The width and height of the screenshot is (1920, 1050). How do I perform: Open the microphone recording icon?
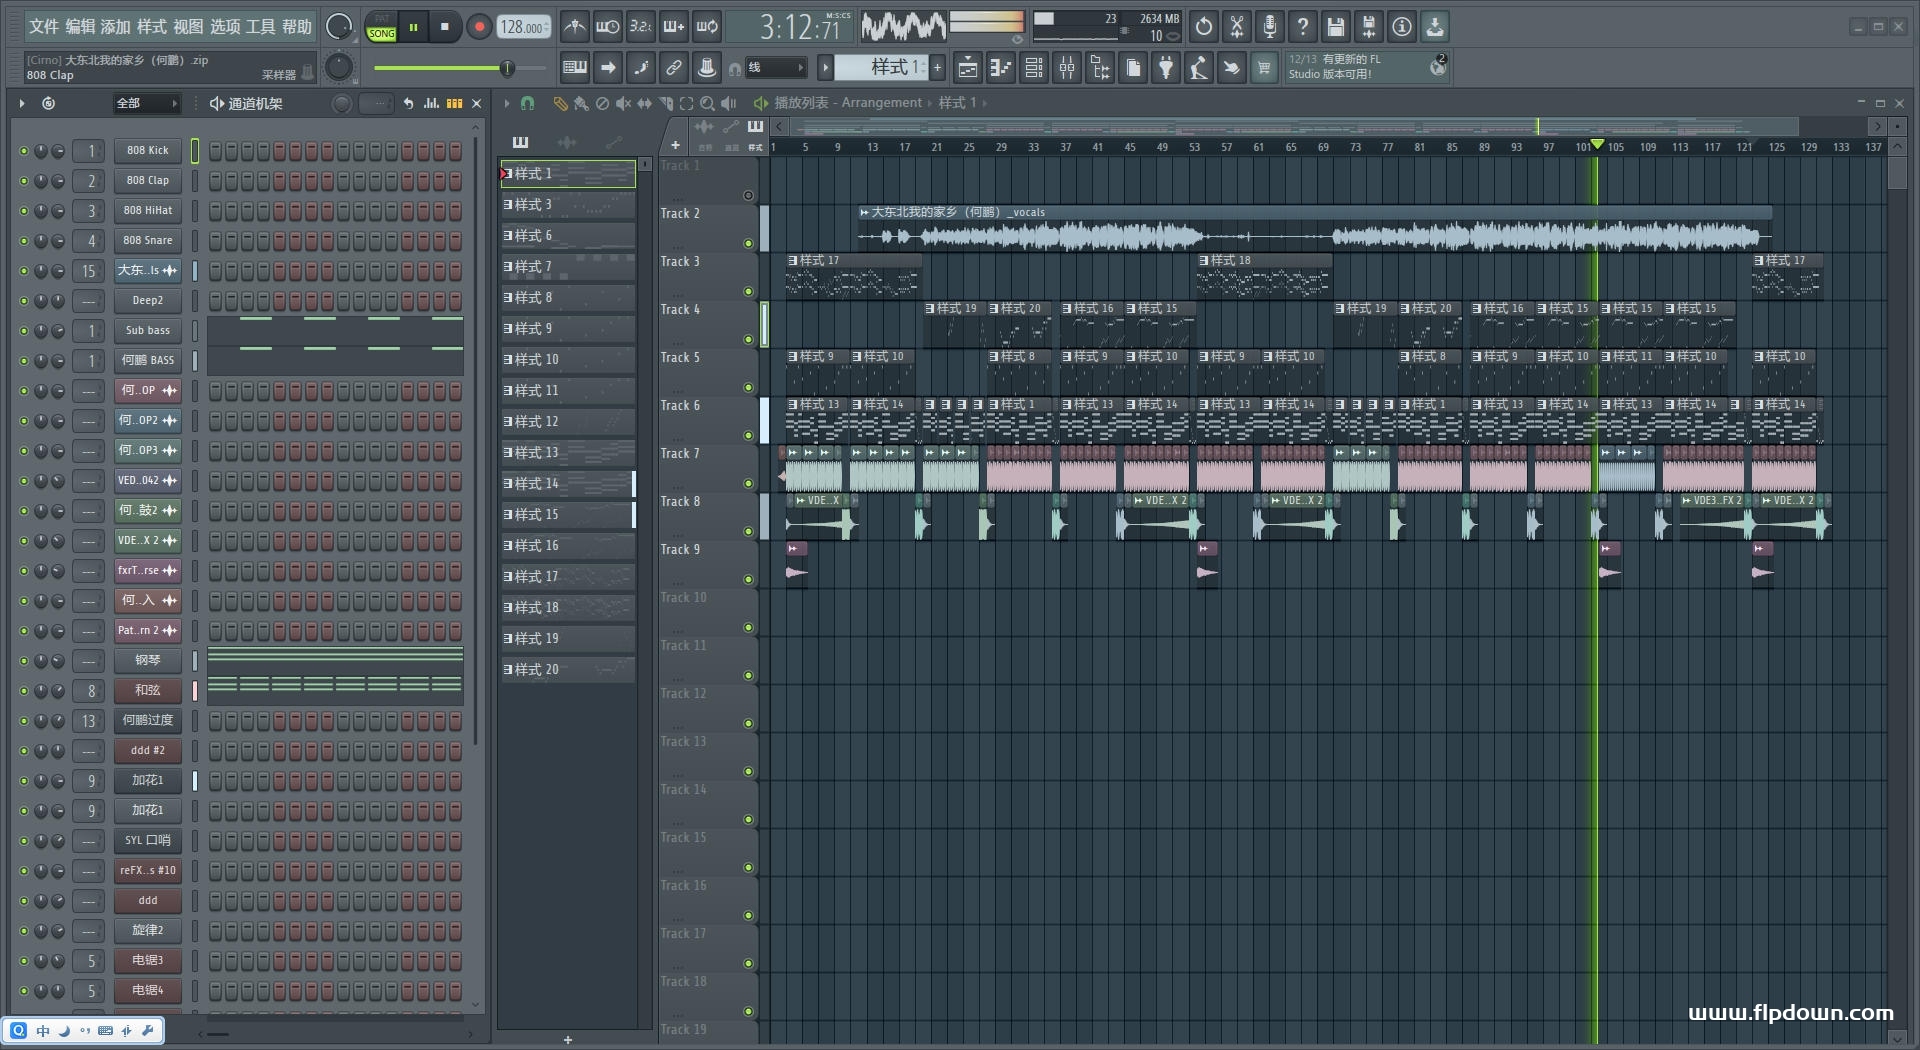pos(1269,27)
